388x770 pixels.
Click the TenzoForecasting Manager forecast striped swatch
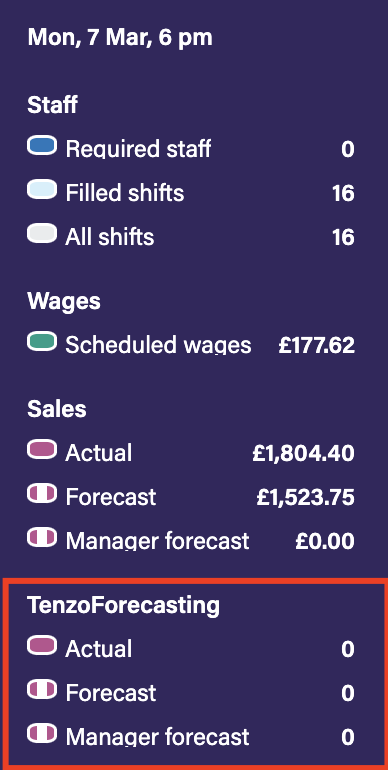click(42, 734)
